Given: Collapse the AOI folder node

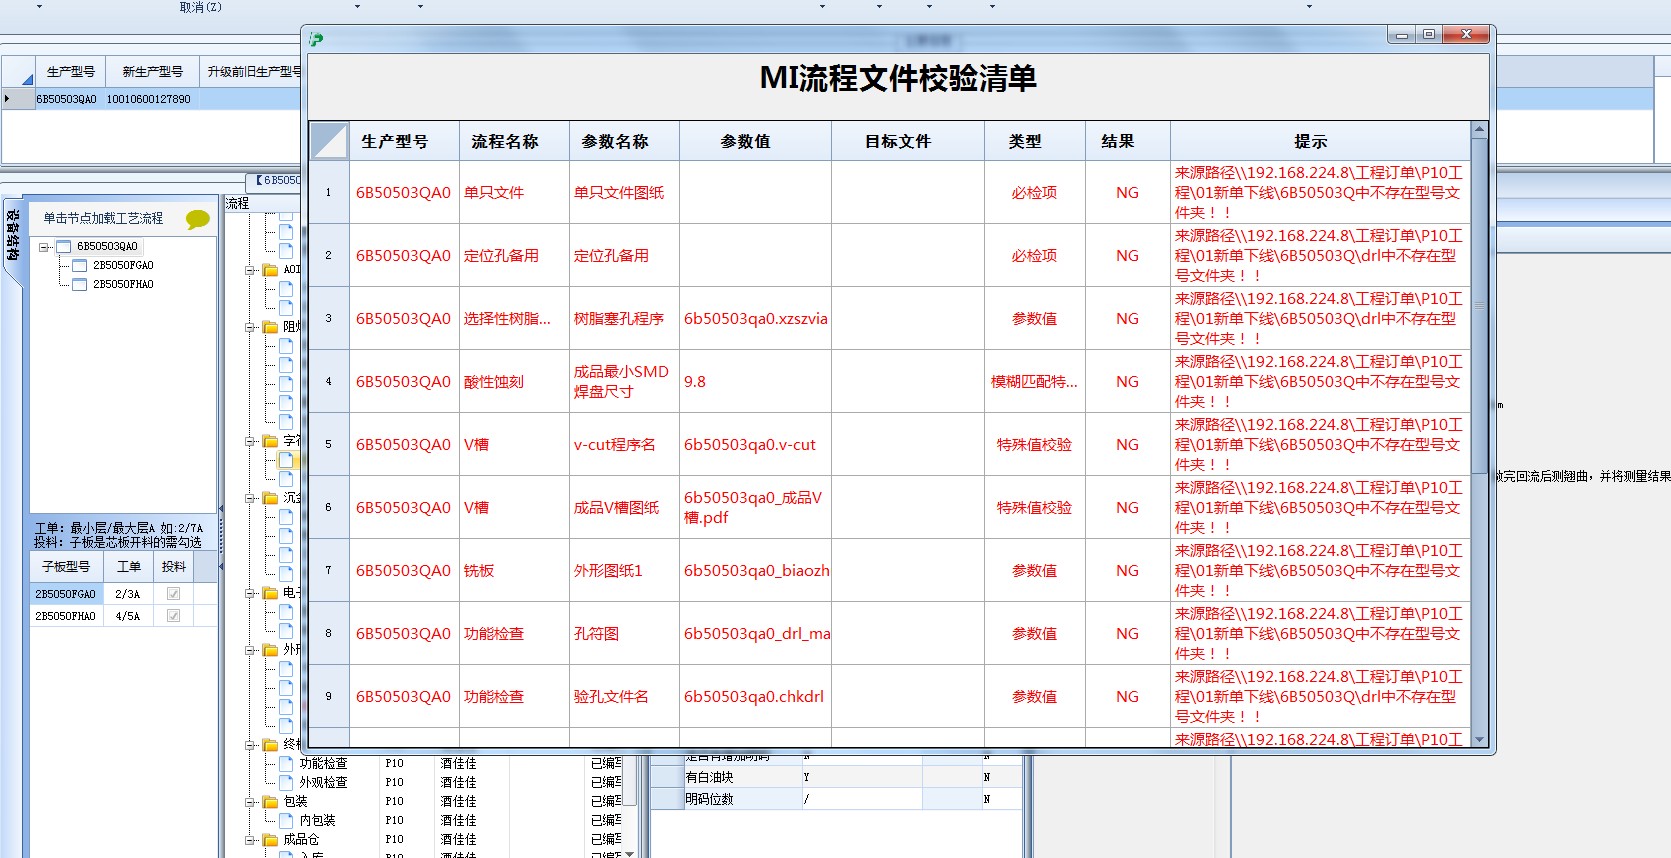Looking at the screenshot, I should (250, 270).
